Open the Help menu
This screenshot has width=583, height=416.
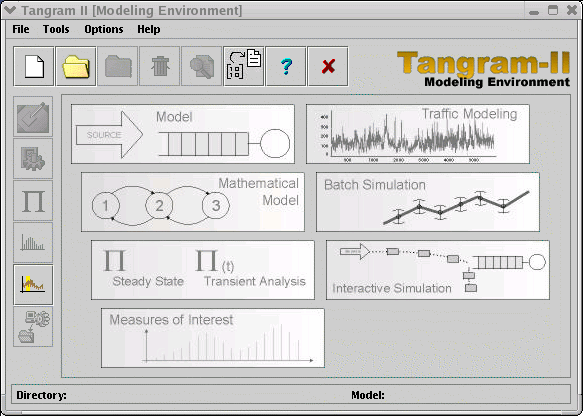[x=149, y=29]
